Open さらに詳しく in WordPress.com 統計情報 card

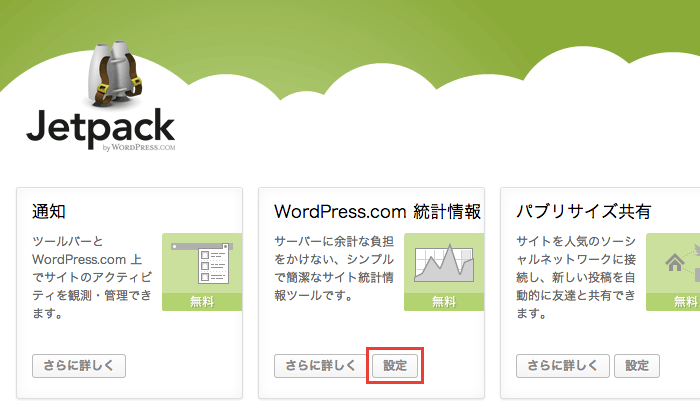pos(321,366)
